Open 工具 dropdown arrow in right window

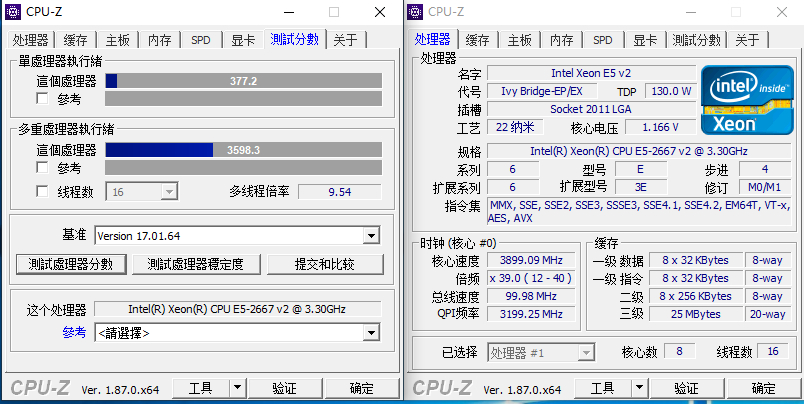point(639,388)
